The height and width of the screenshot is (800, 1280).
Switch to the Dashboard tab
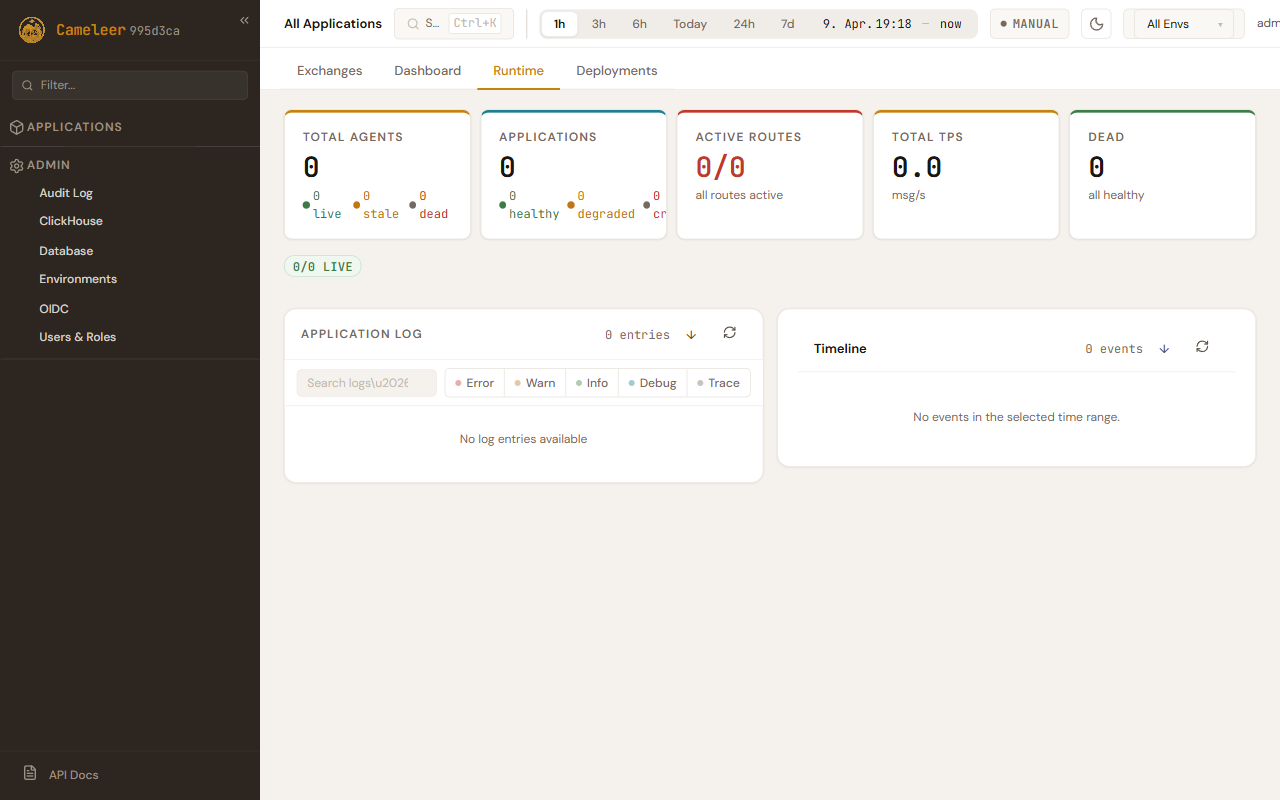(427, 71)
